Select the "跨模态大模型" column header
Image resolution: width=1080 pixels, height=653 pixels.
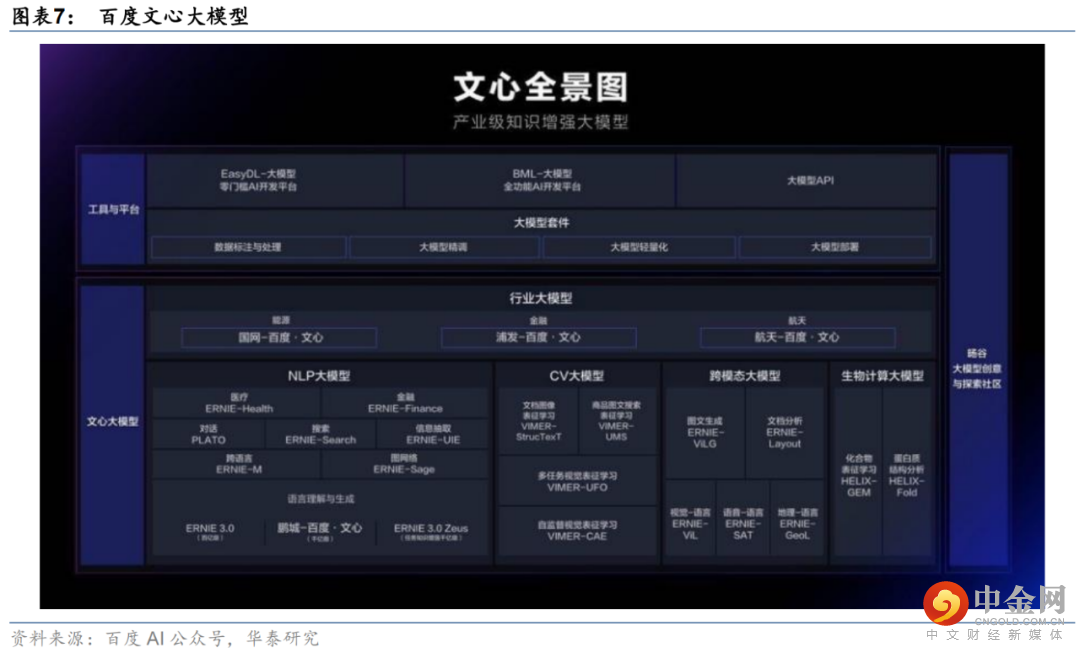click(745, 376)
